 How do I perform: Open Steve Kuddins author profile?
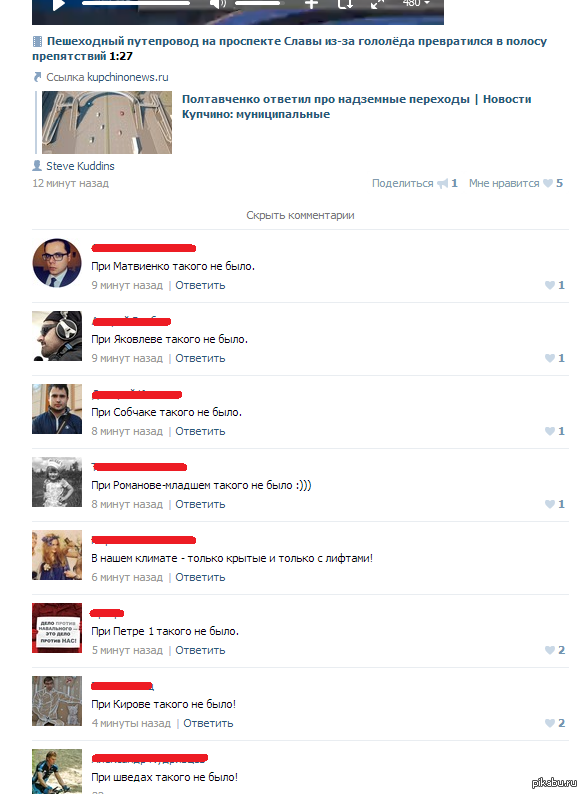pos(80,166)
